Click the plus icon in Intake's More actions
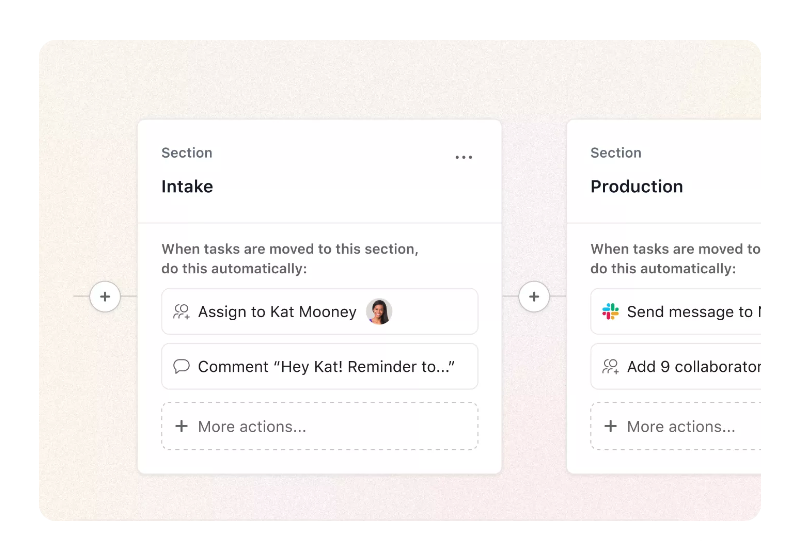 (x=181, y=427)
